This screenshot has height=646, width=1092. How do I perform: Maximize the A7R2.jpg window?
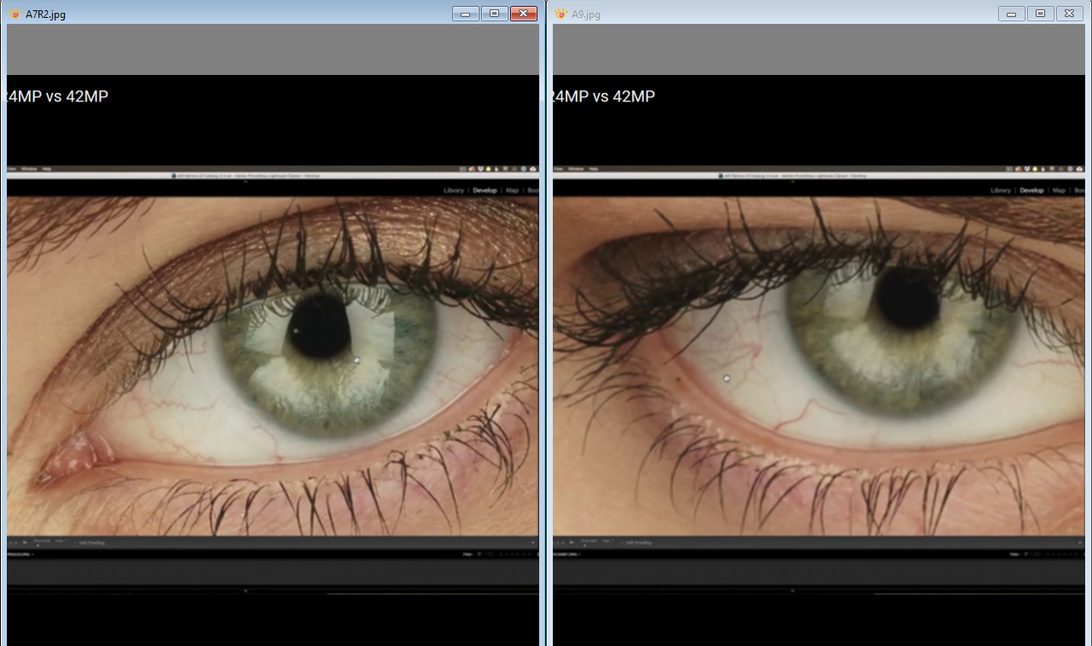(x=494, y=14)
